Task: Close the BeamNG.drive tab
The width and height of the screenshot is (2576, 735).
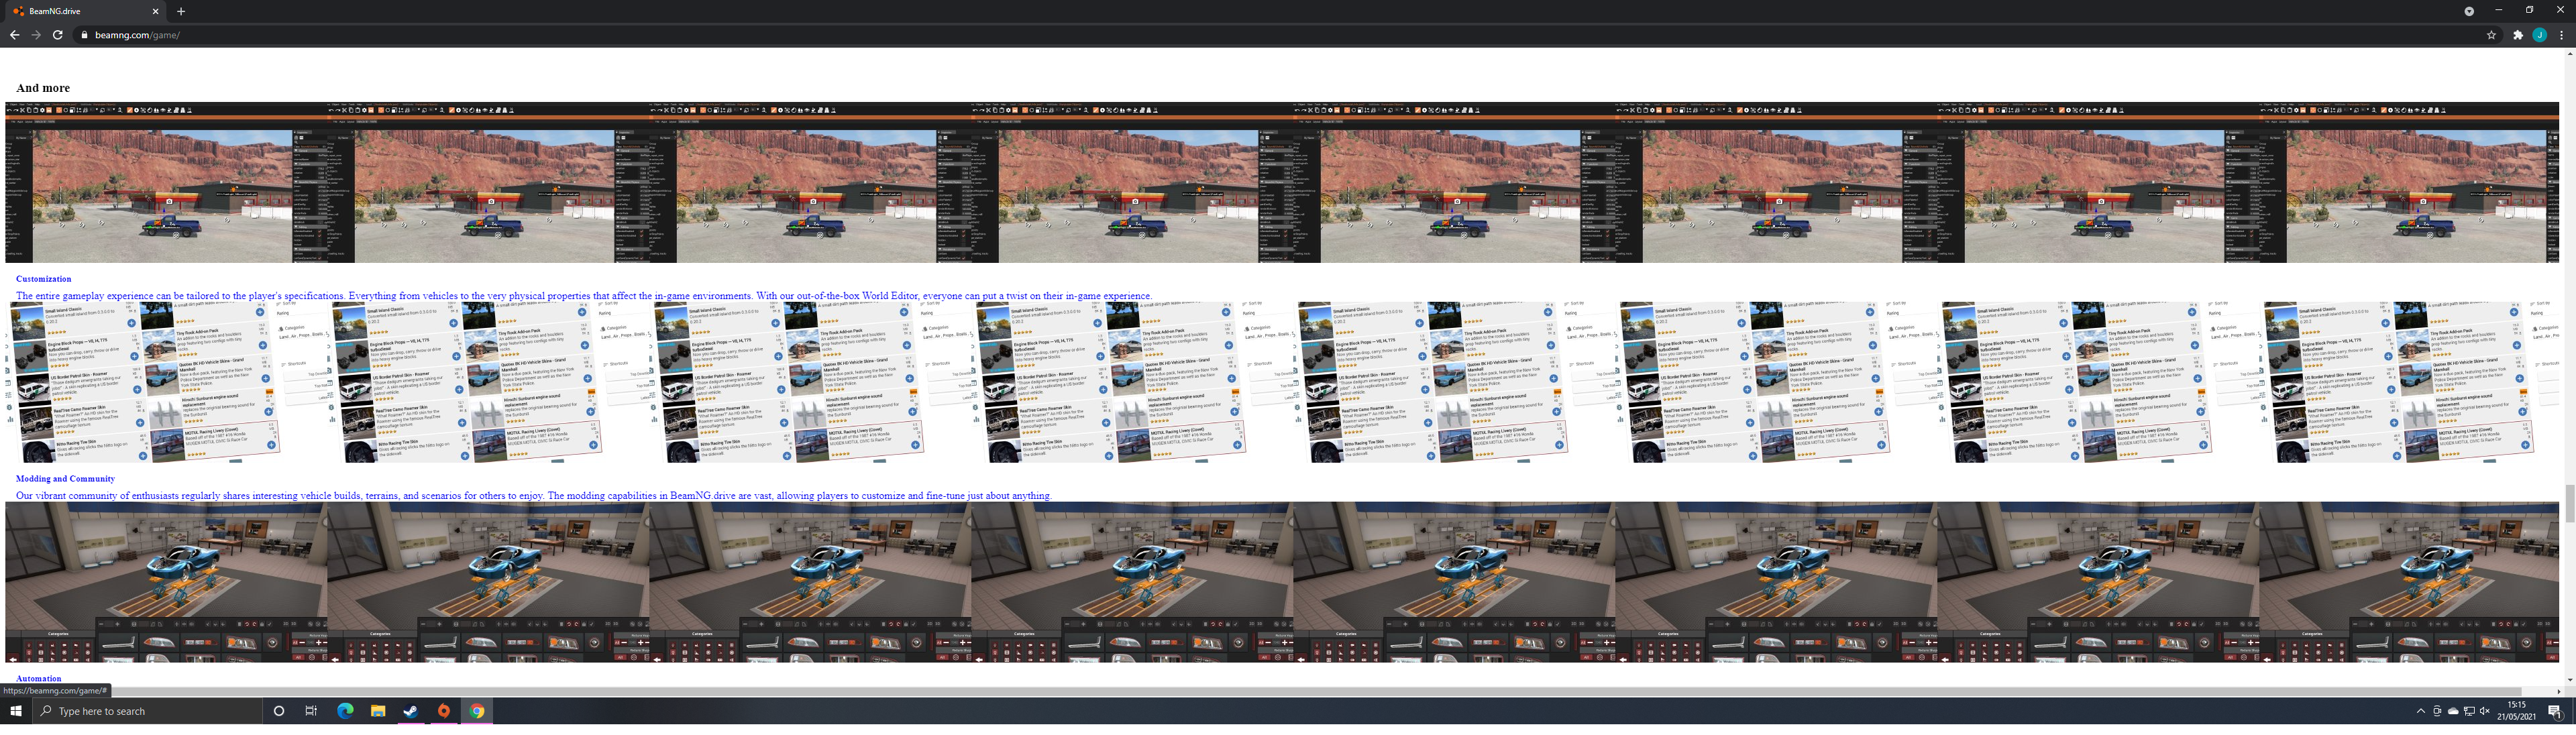Action: [155, 11]
